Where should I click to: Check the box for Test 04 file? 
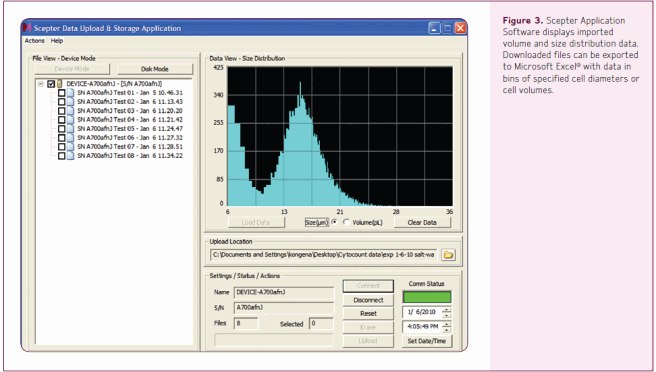click(62, 120)
